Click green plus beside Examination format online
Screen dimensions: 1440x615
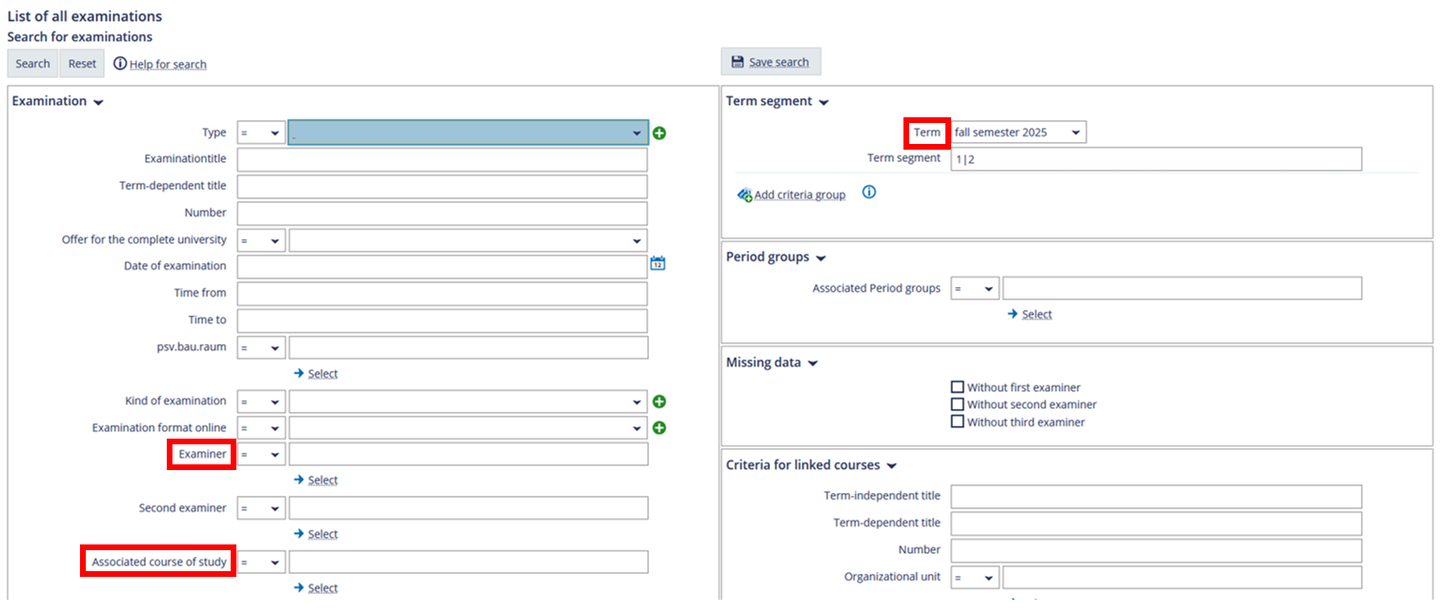click(659, 428)
